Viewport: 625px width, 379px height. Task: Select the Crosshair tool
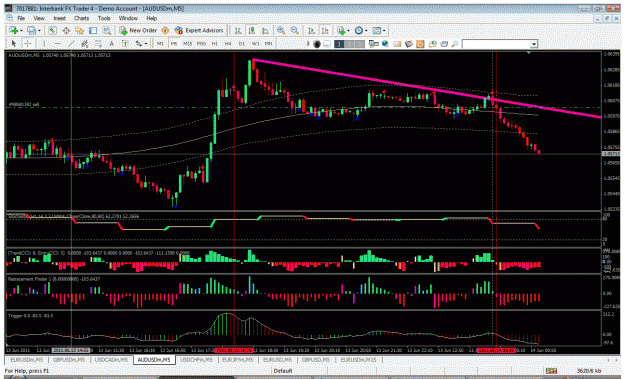[28, 43]
